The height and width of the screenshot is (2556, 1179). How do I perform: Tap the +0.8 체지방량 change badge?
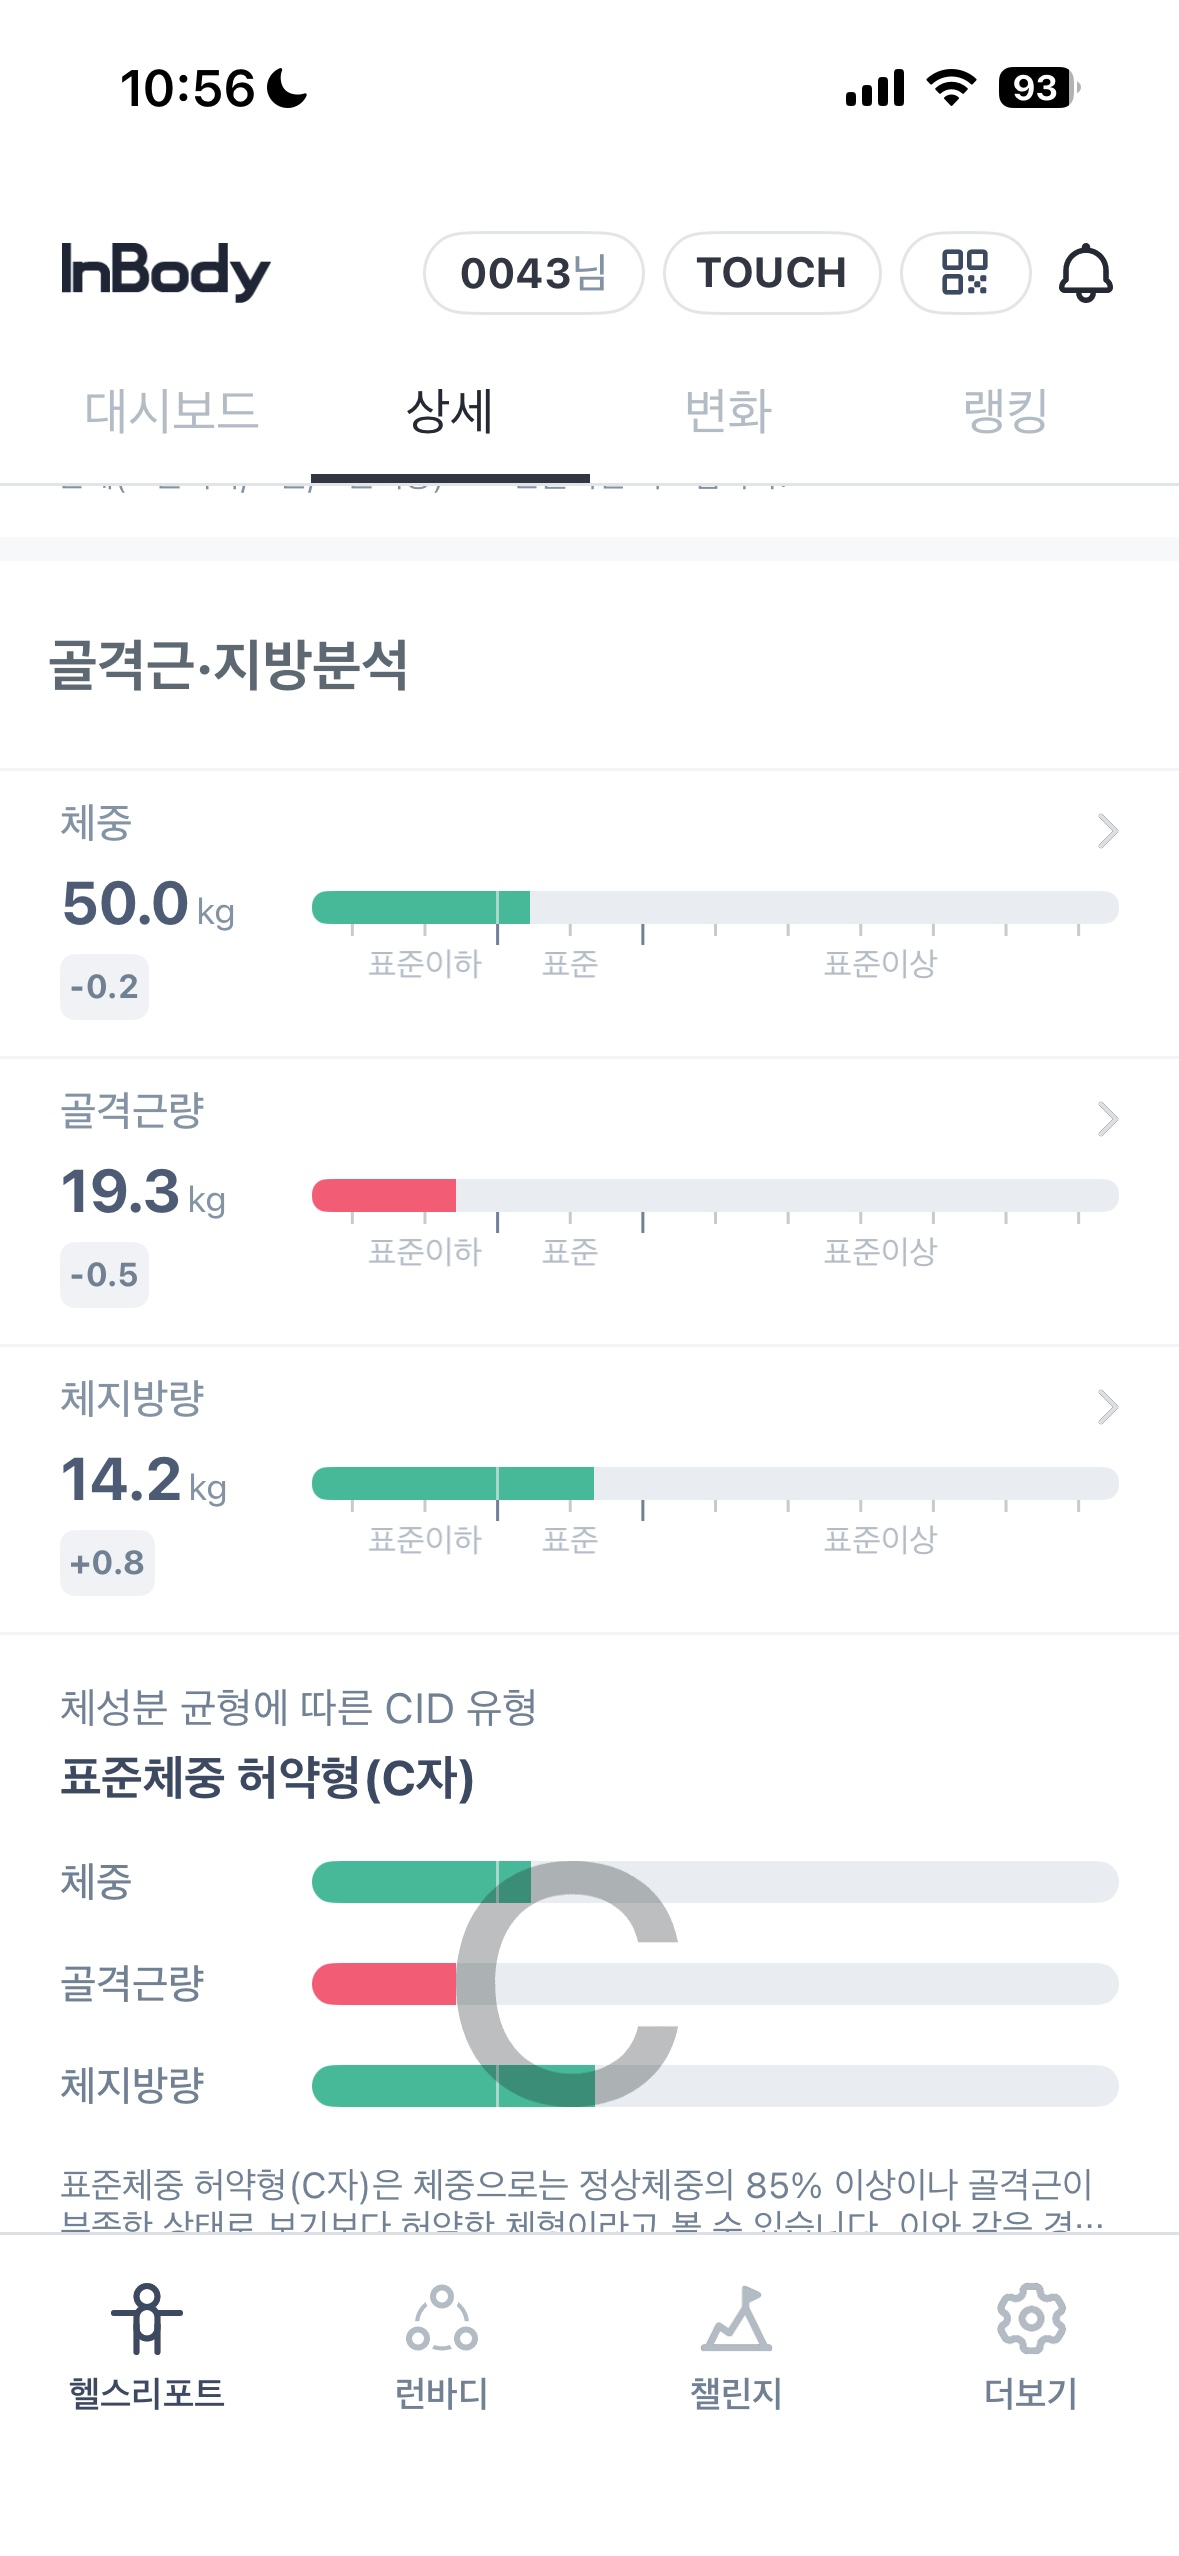[107, 1563]
